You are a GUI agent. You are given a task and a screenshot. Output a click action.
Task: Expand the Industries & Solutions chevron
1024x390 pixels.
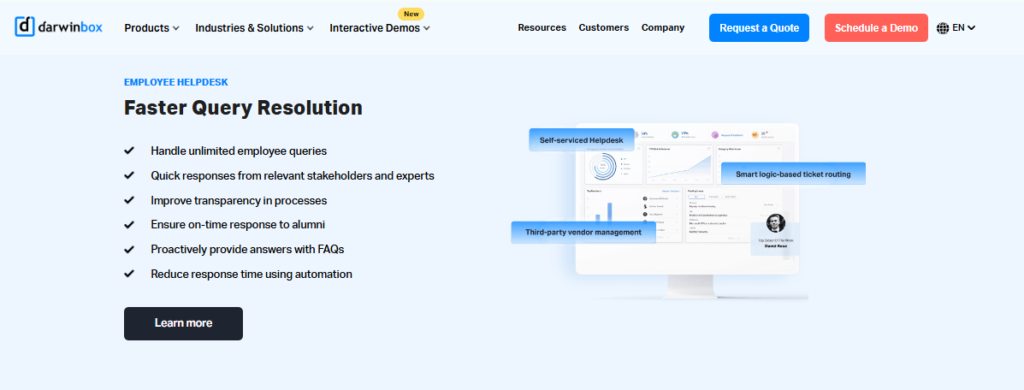[x=310, y=29]
